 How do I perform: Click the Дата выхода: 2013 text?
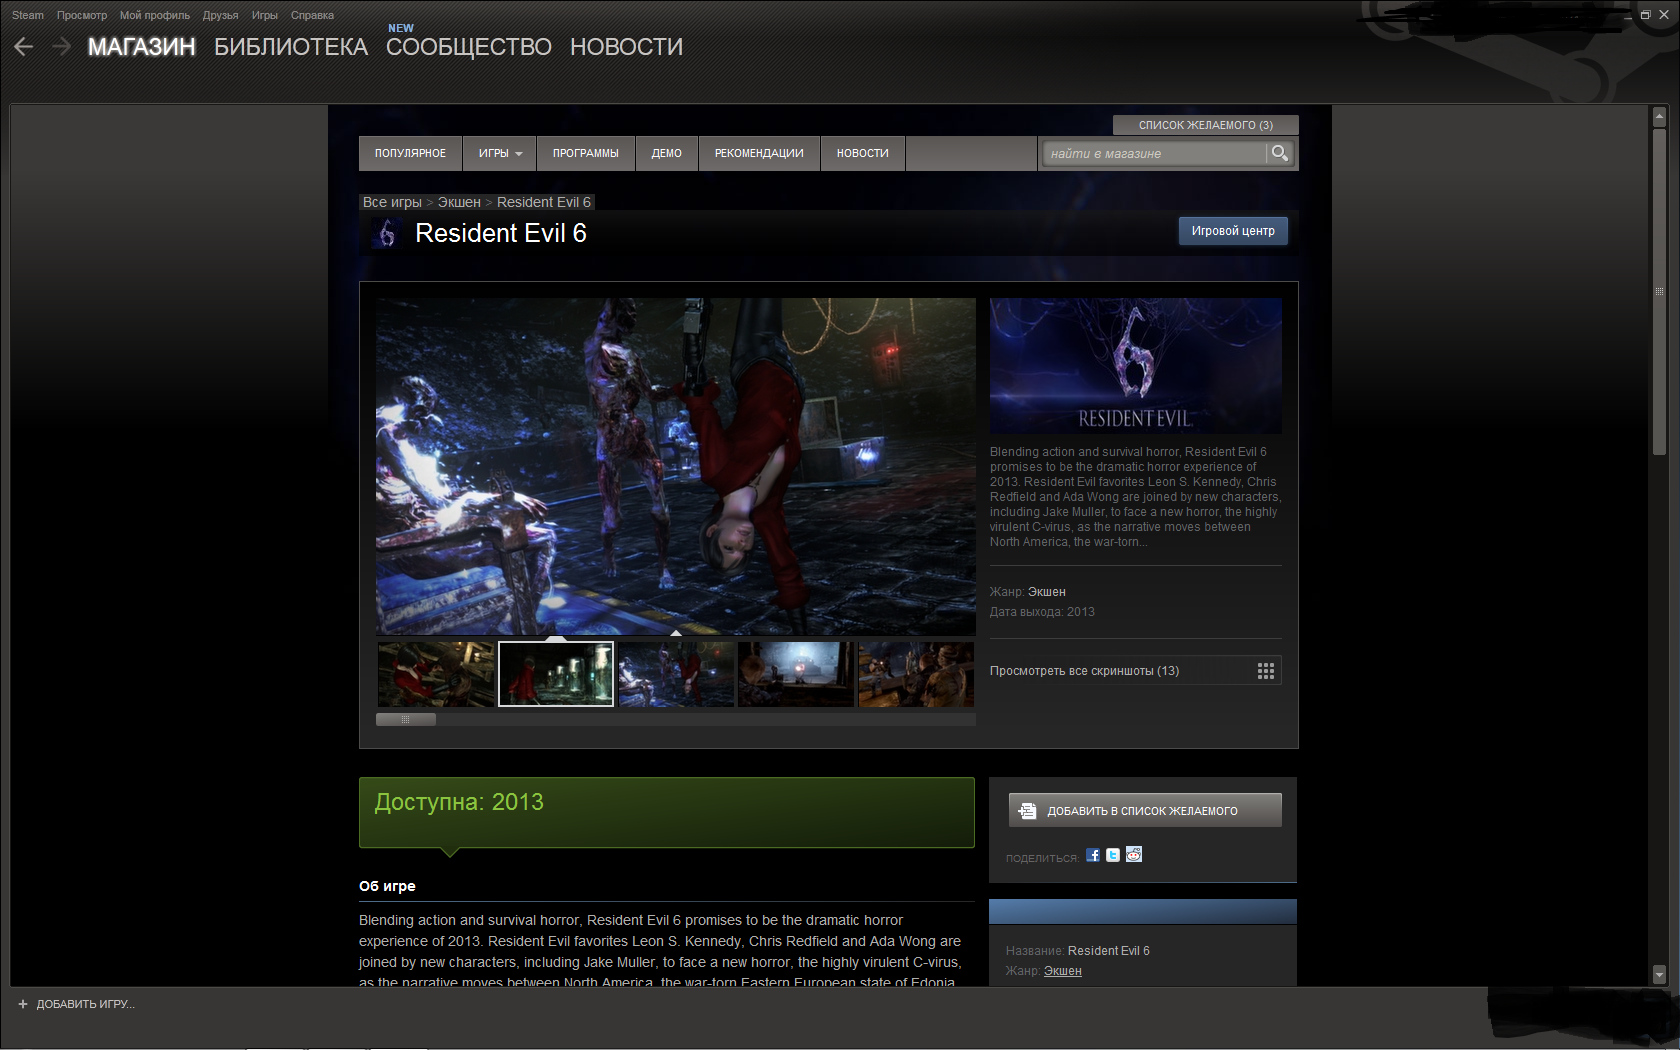click(1042, 612)
